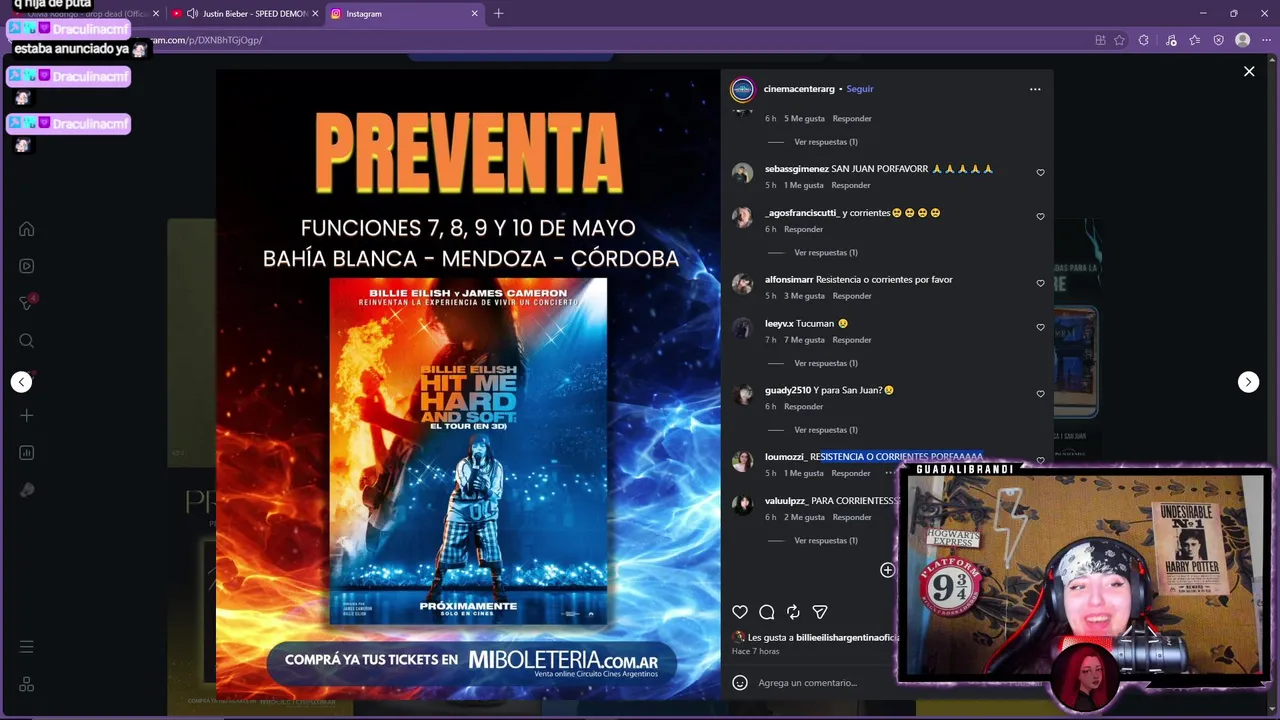Open the browser media control icon
Screen dimensions: 1280x720
click(1171, 40)
